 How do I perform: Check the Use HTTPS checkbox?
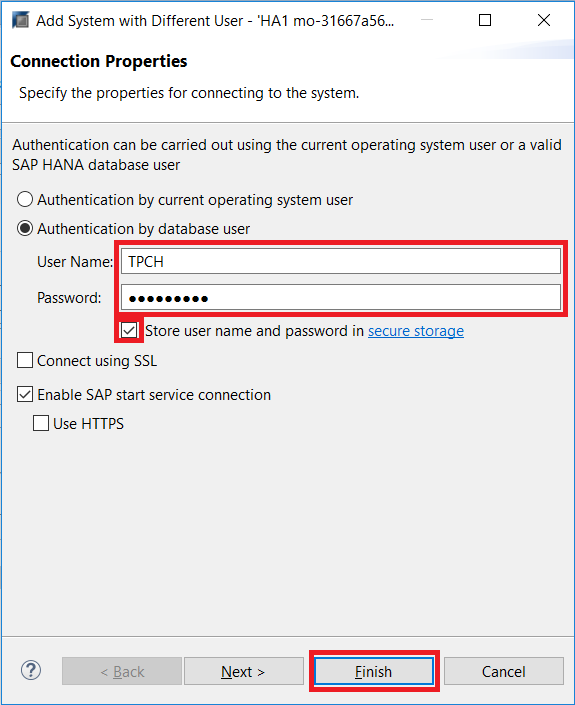pos(41,423)
